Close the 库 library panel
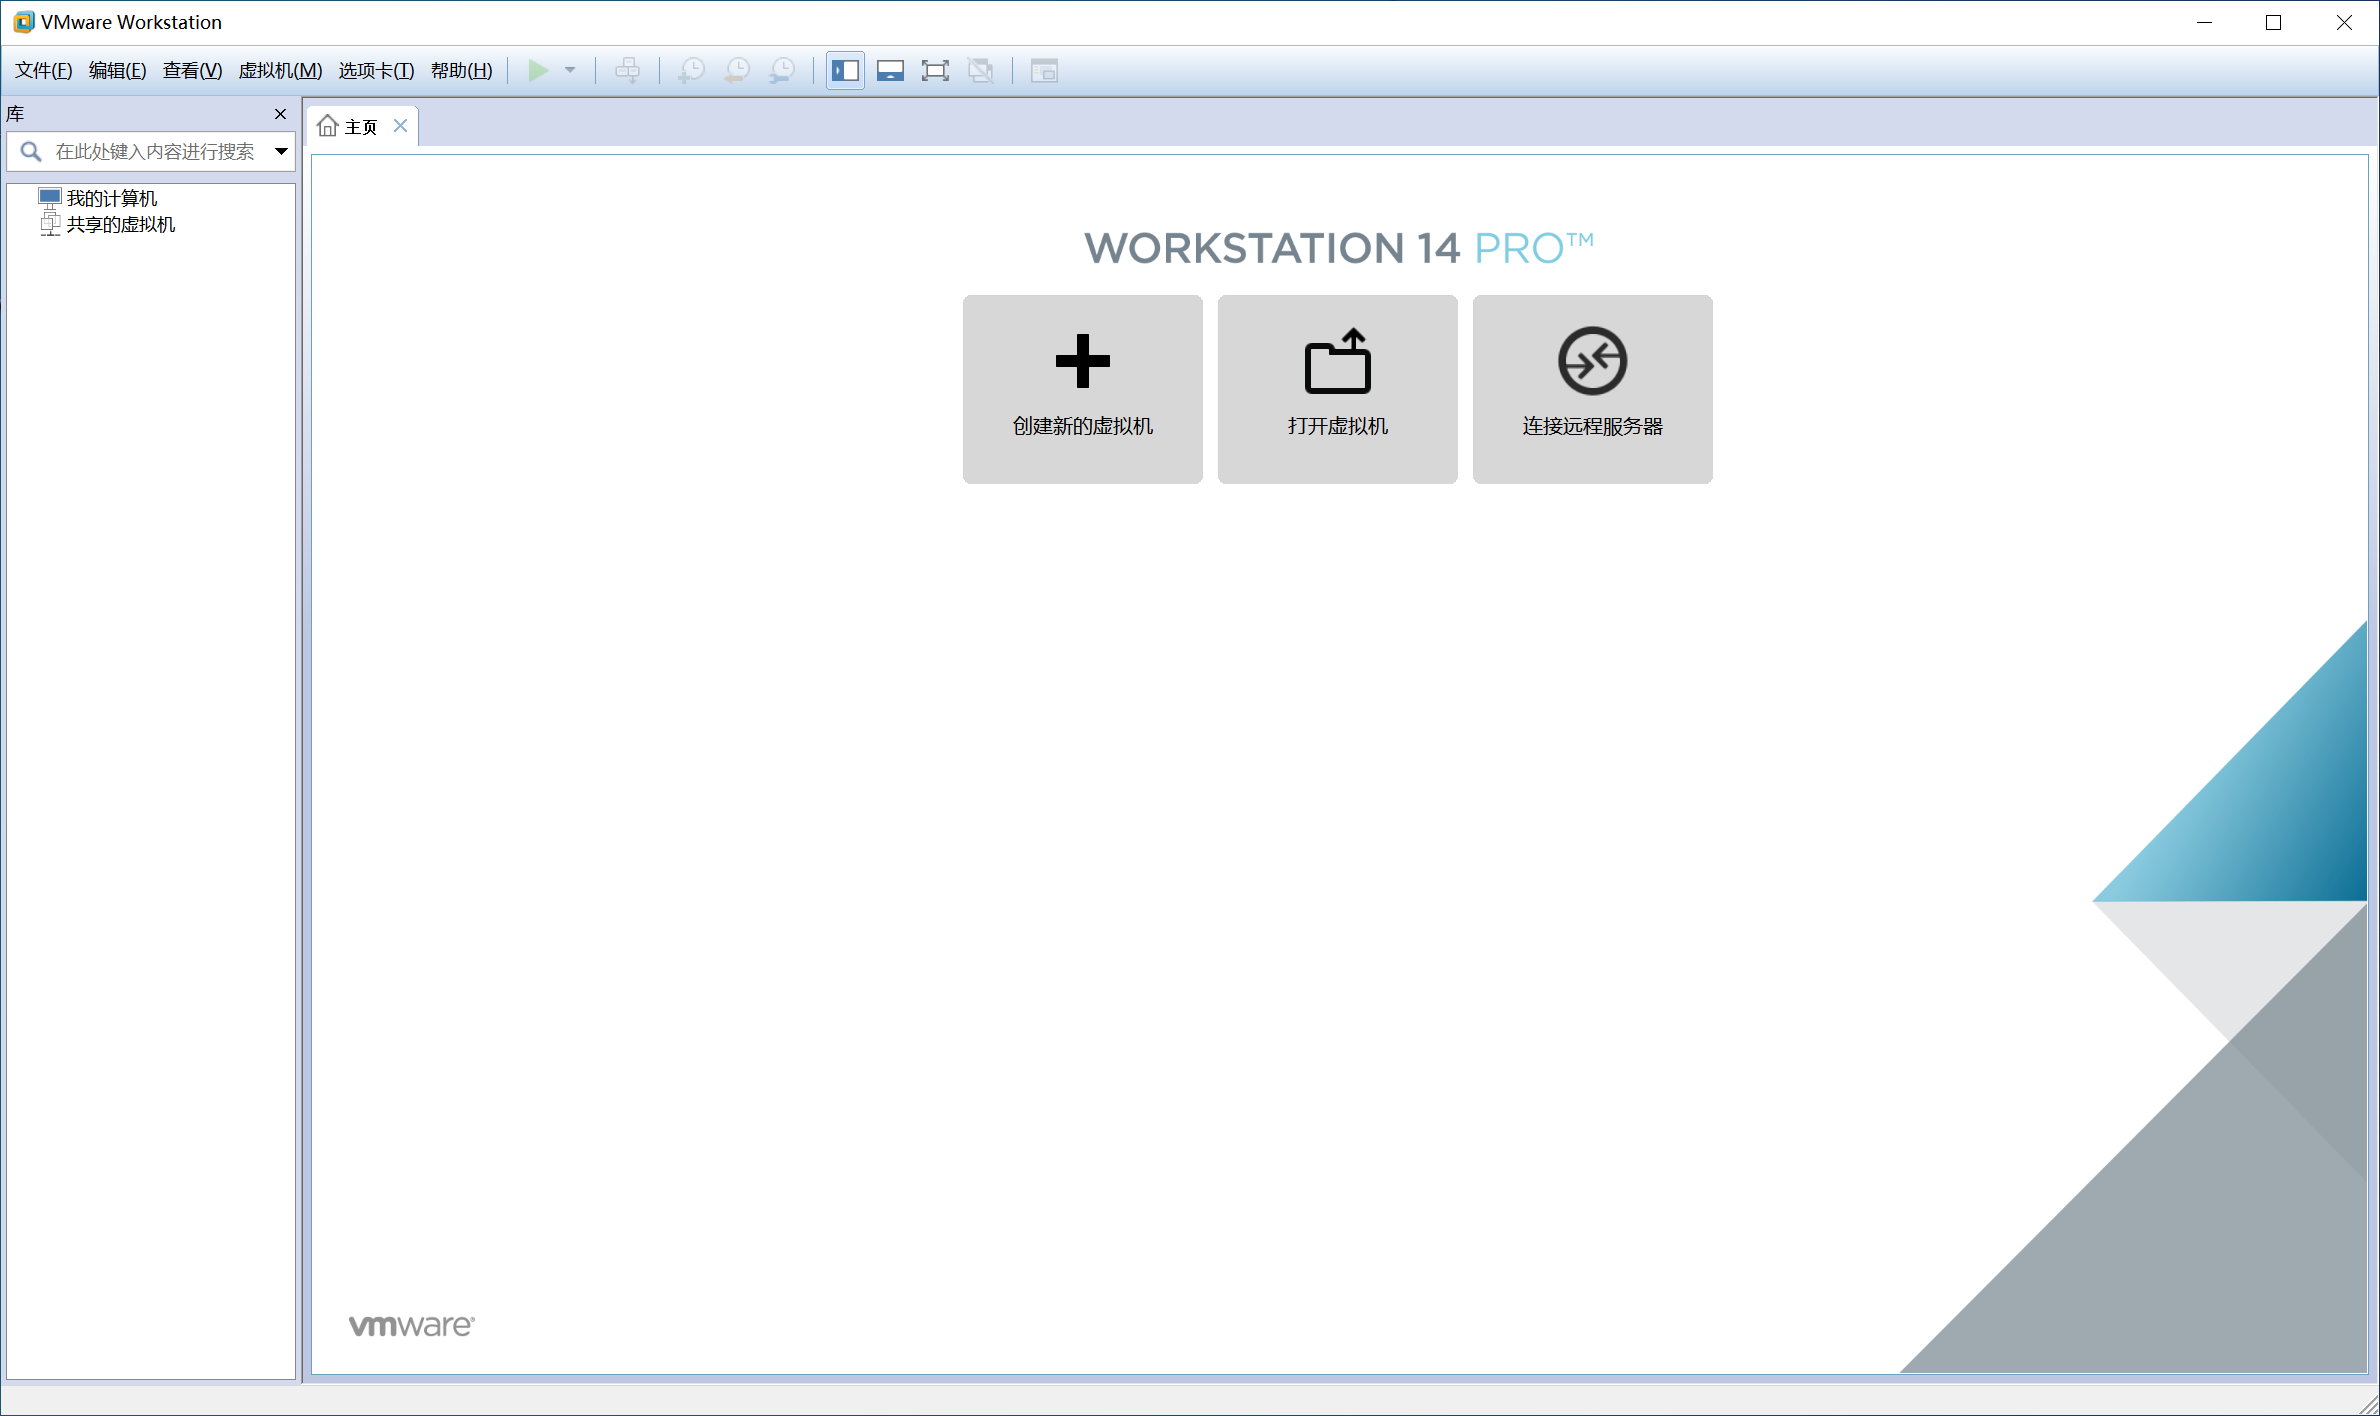Screen dimensions: 2380x1416 click(x=280, y=114)
